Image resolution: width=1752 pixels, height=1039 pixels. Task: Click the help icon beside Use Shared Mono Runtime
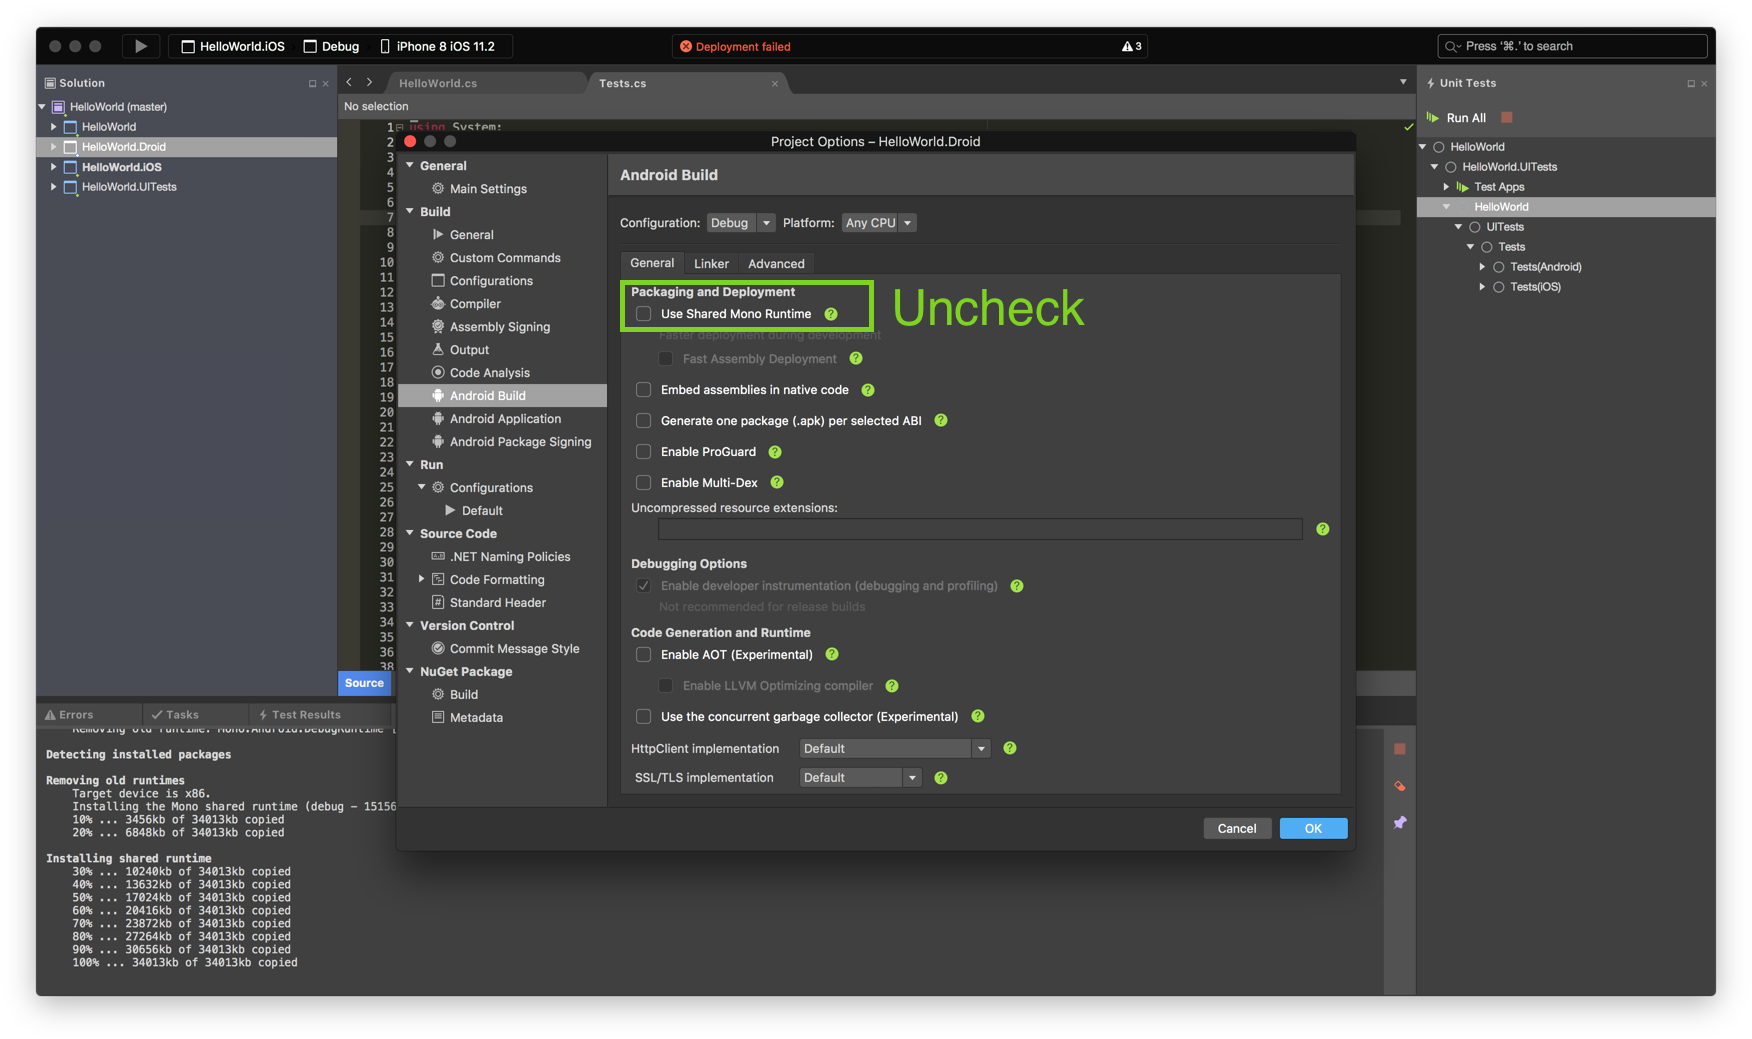click(x=831, y=313)
